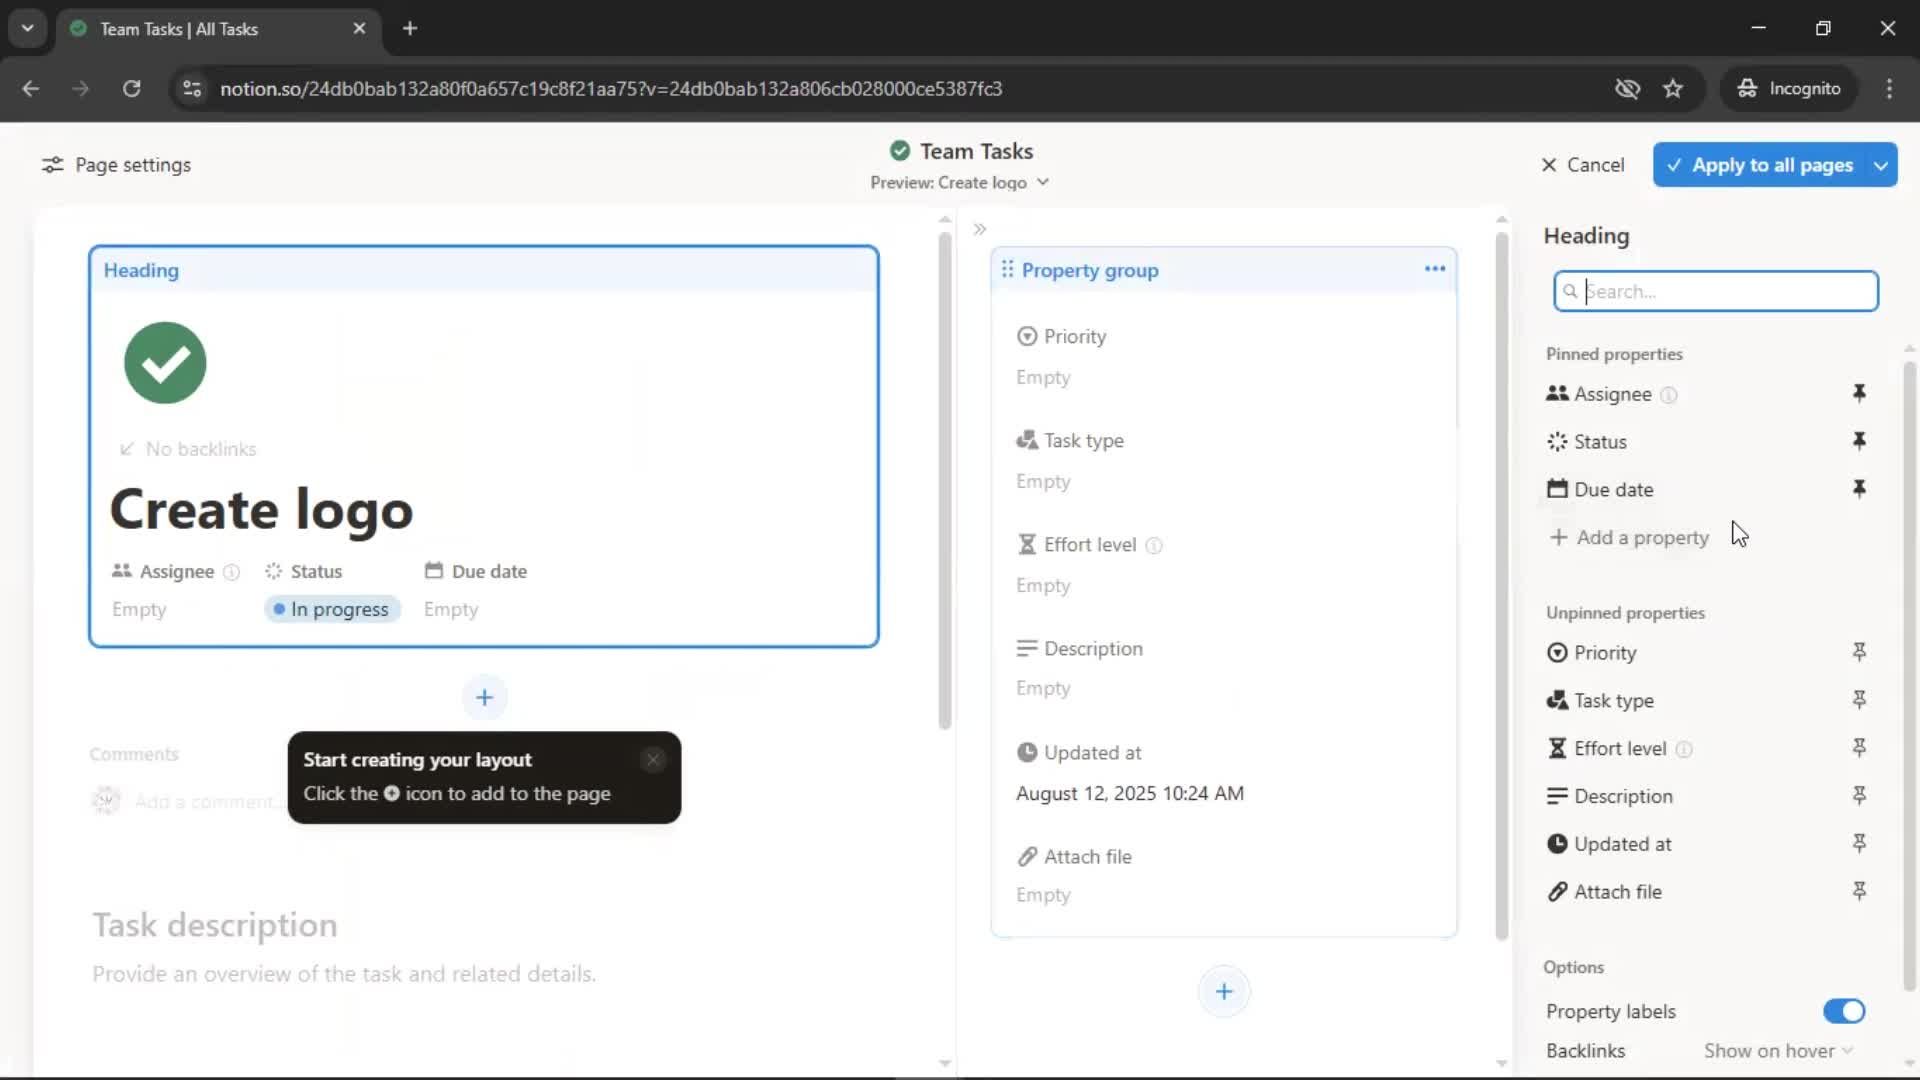The height and width of the screenshot is (1080, 1920).
Task: Select the Task type property in Property group
Action: coord(1070,440)
